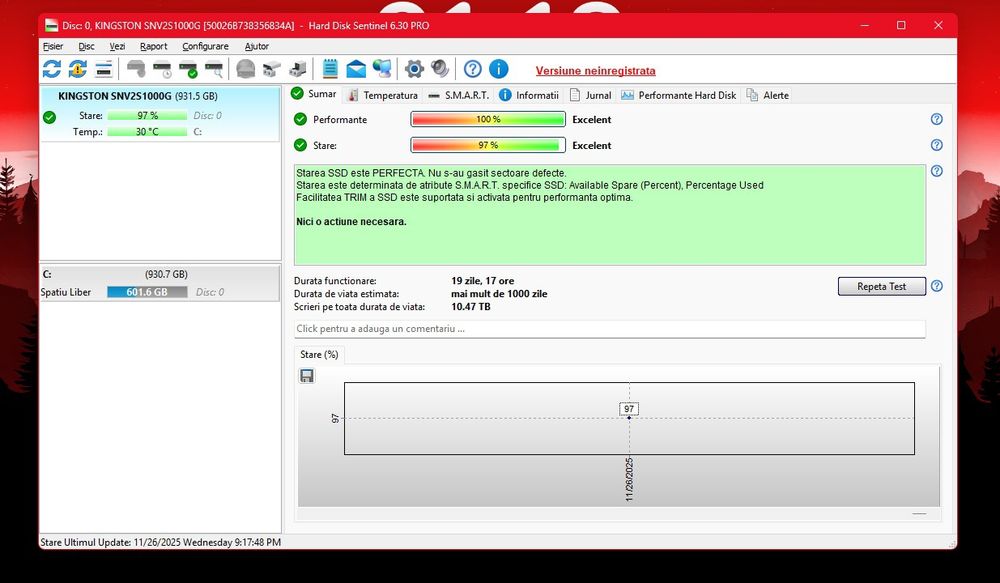The image size is (1000, 583).
Task: Click 'mai mult de 1000 zile' value
Action: pos(499,294)
